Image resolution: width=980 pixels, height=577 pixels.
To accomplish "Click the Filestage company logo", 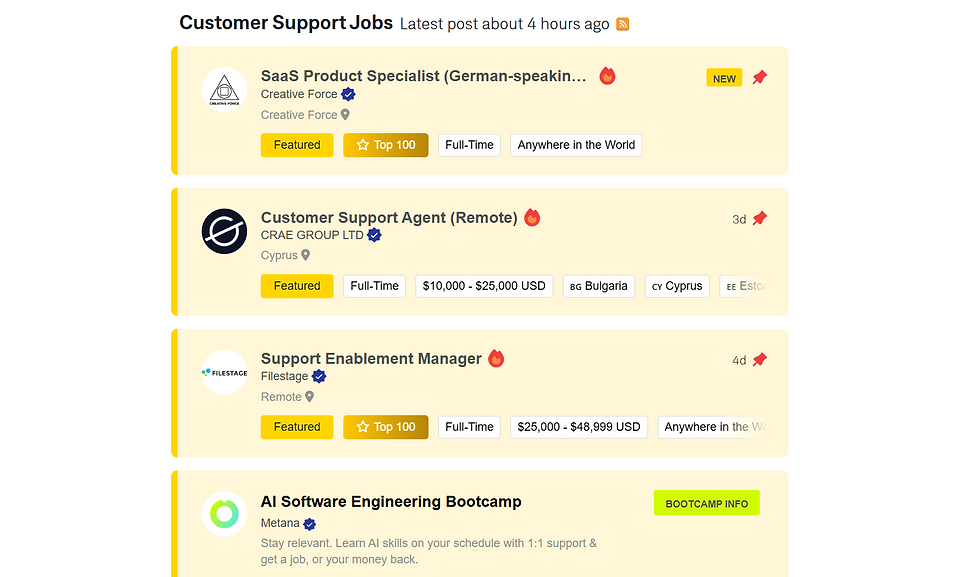I will tap(224, 372).
